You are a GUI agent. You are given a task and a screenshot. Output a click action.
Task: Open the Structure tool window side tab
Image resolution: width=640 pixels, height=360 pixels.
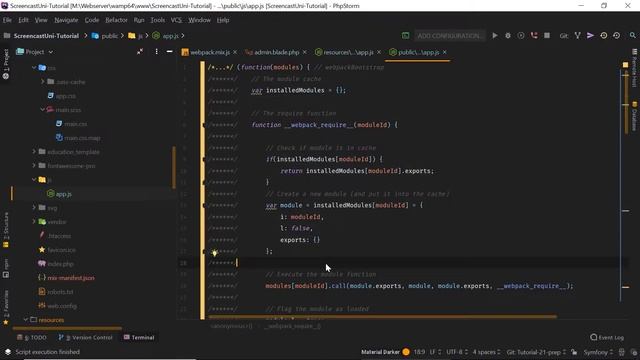pyautogui.click(x=6, y=230)
